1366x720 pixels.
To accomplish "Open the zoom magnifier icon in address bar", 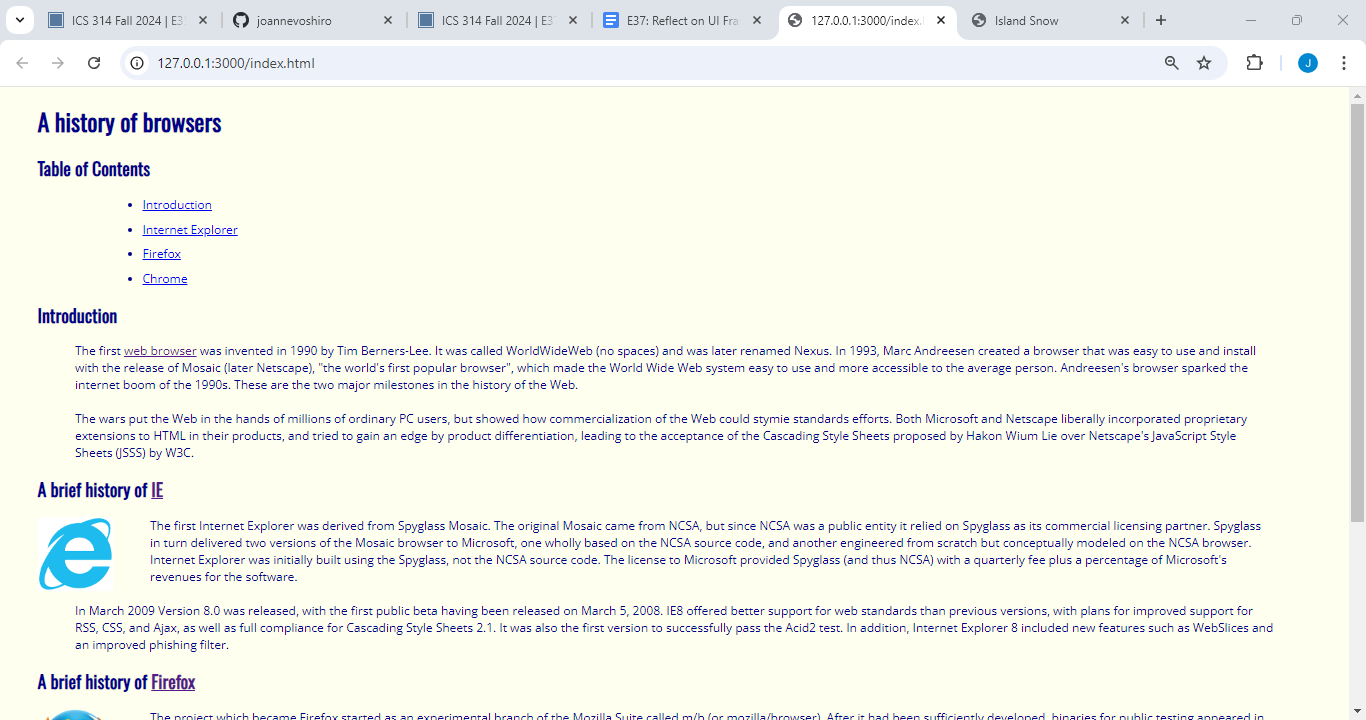I will tap(1172, 63).
